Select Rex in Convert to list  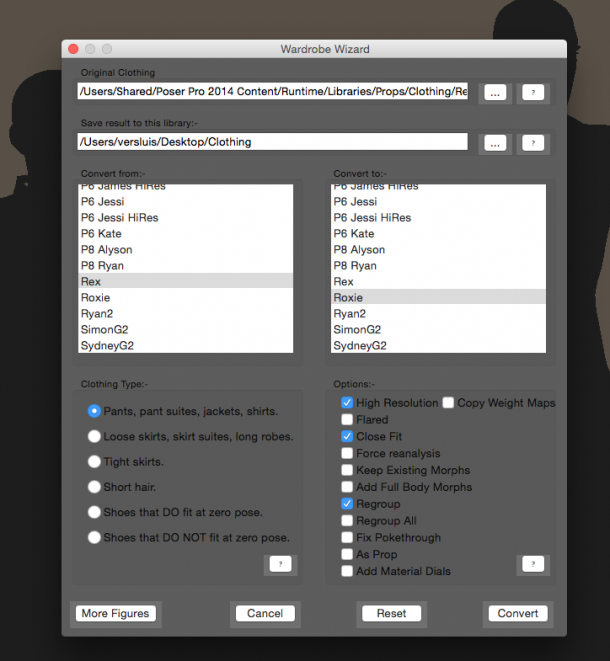pos(438,282)
